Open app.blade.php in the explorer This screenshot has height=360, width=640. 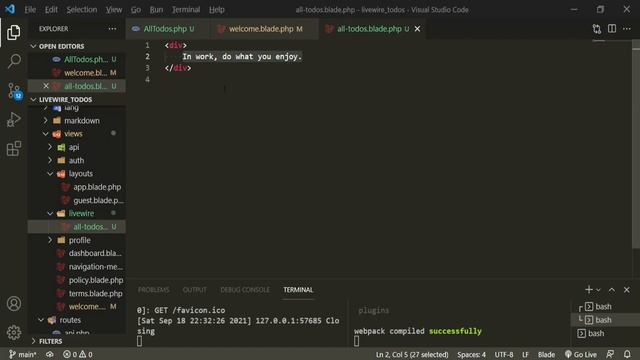pos(97,187)
